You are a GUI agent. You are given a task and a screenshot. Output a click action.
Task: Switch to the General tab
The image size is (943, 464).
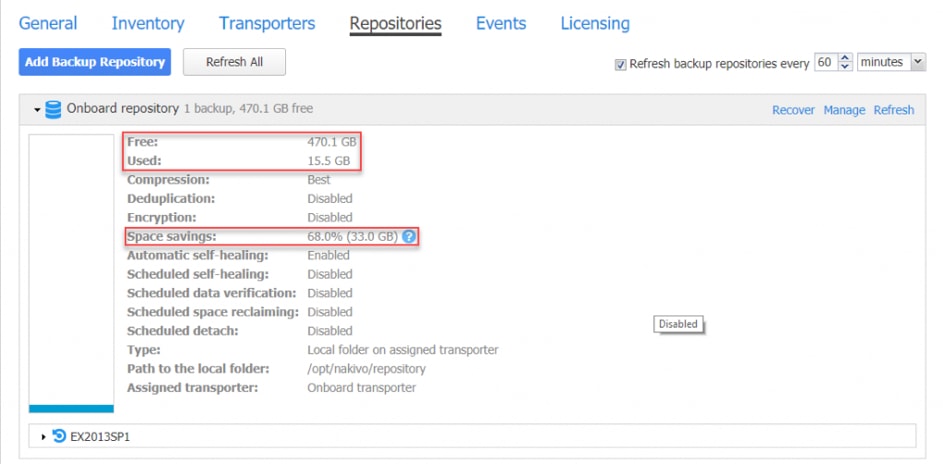coord(48,23)
